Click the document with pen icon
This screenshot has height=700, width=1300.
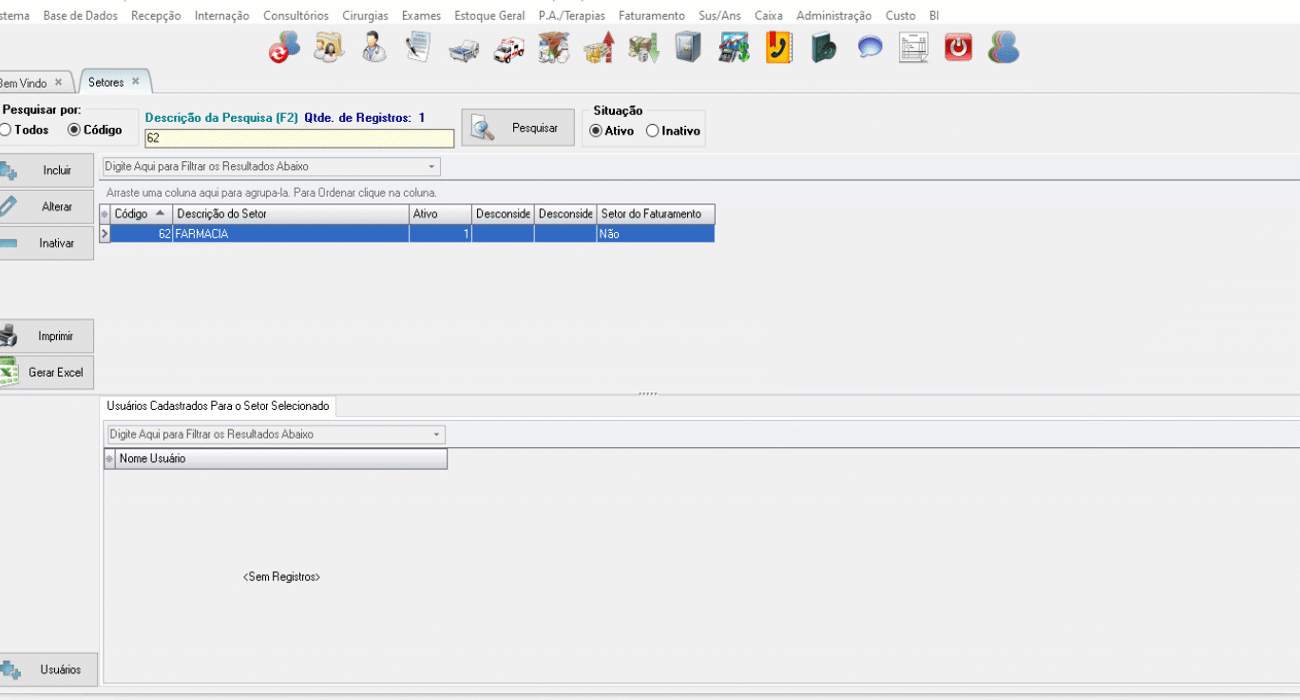(418, 48)
